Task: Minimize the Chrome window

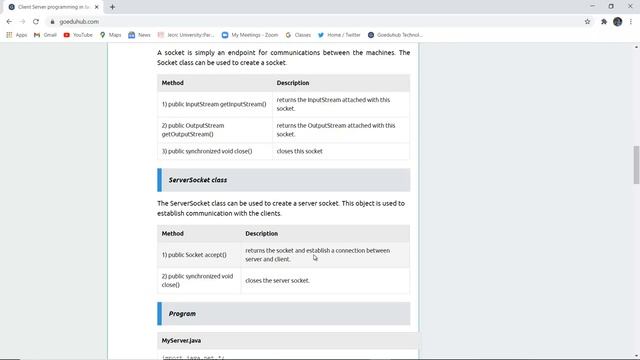Action: tap(592, 7)
